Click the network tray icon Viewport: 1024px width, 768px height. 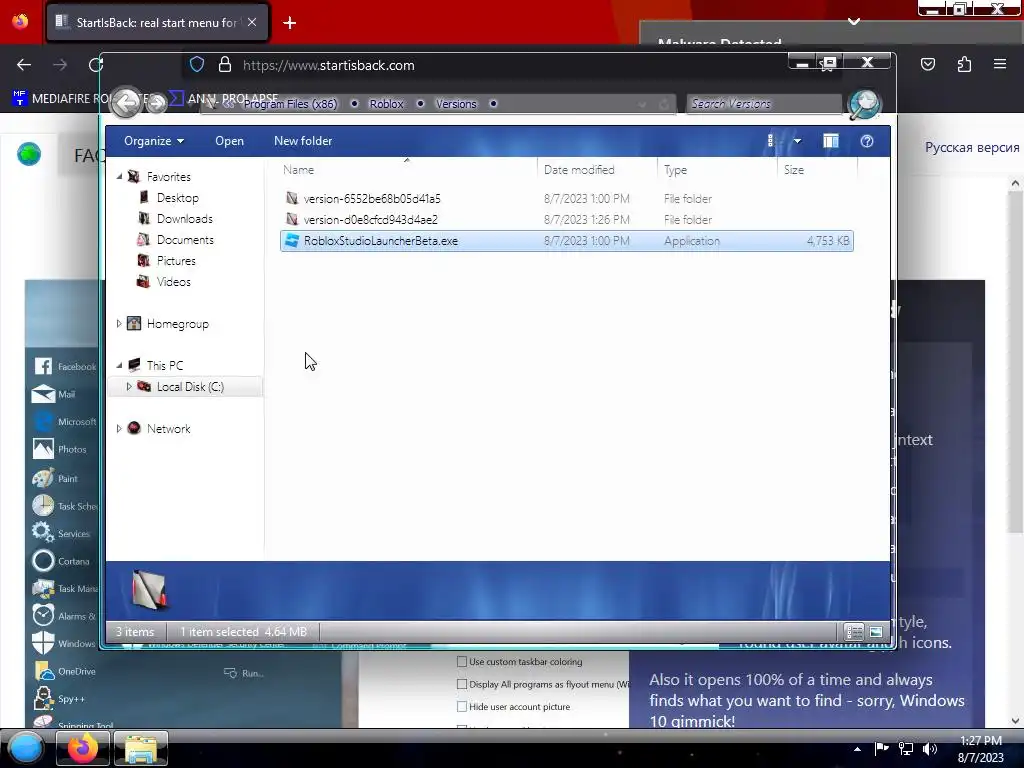click(906, 749)
